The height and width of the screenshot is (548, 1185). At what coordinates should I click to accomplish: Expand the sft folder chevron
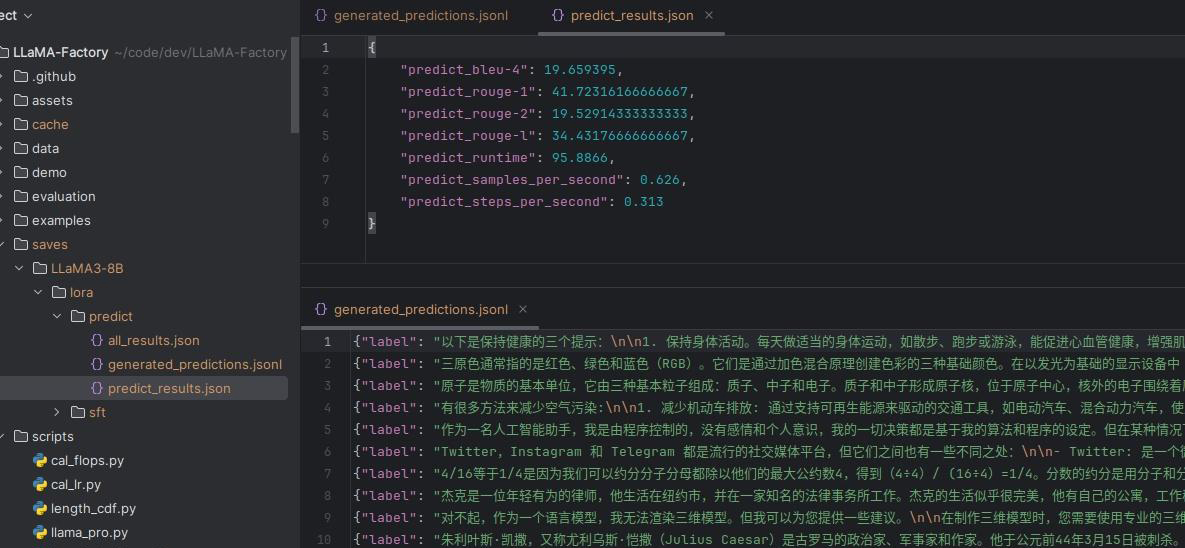click(x=57, y=413)
